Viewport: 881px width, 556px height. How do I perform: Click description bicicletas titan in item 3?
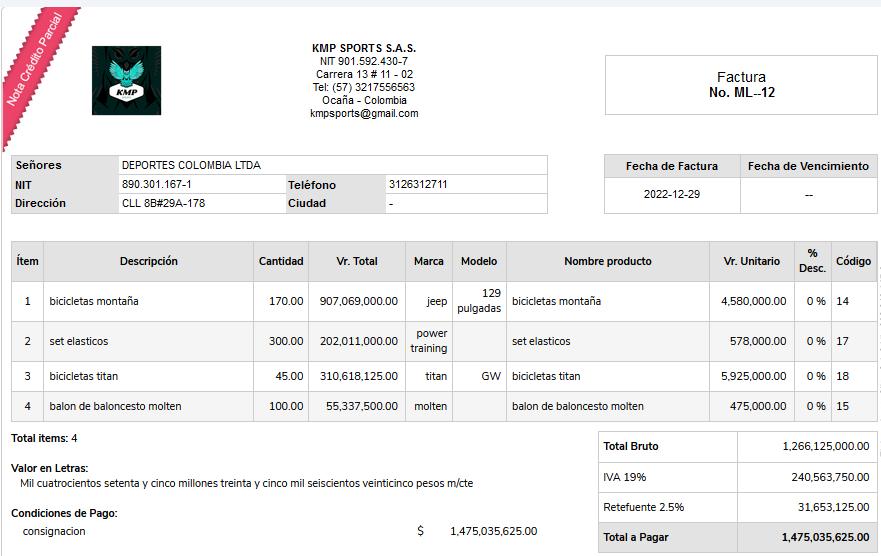click(x=84, y=376)
